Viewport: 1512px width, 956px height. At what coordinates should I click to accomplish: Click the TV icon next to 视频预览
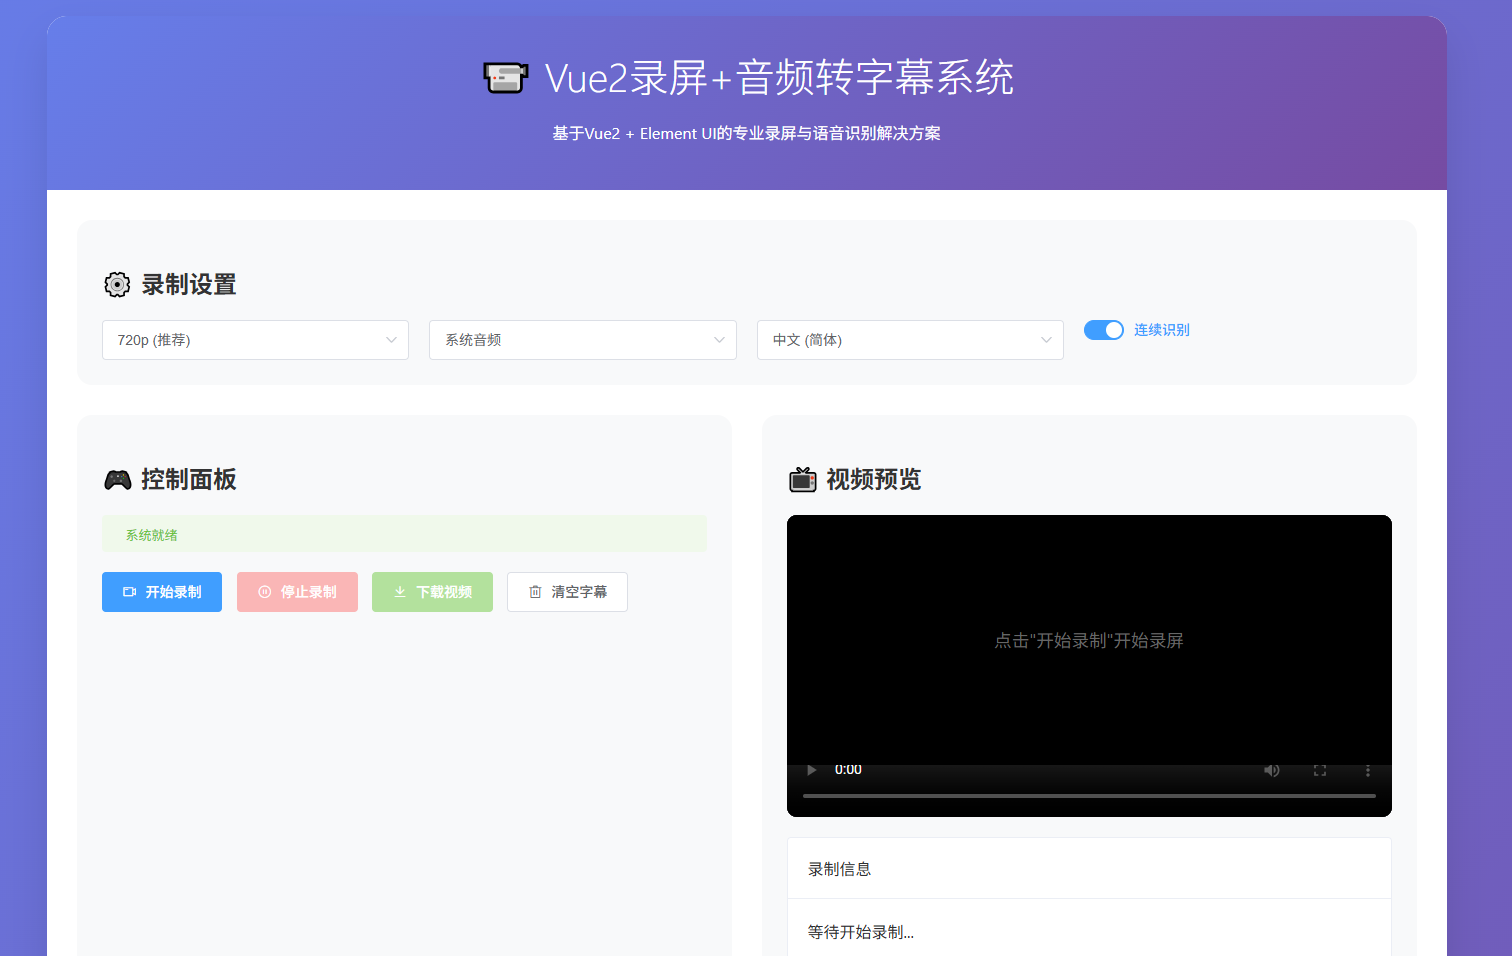(x=803, y=479)
